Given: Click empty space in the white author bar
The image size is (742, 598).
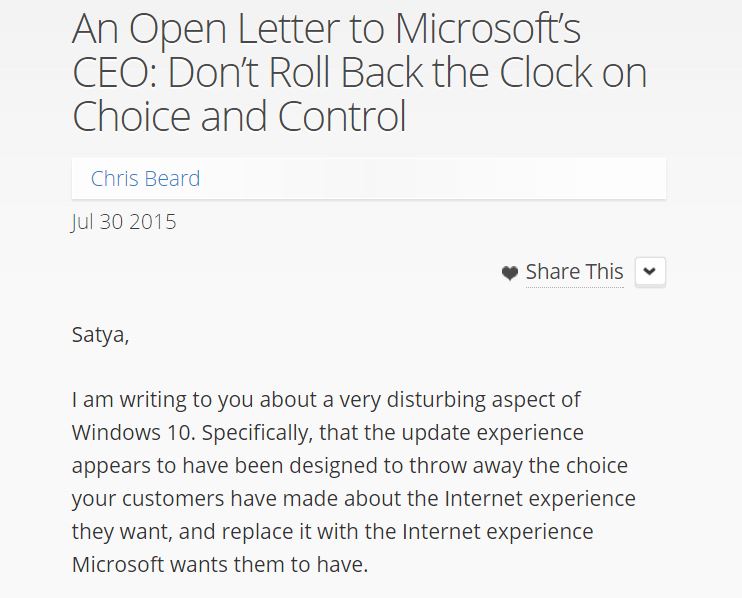Looking at the screenshot, I should point(426,179).
